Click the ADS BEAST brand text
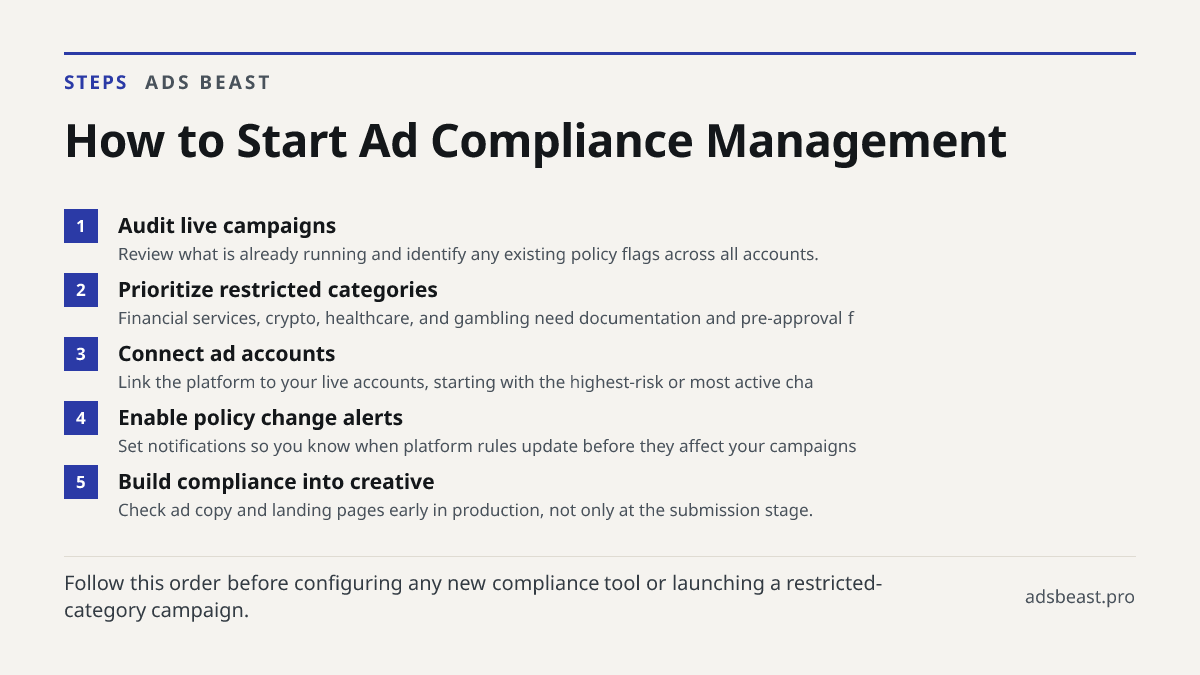Viewport: 1200px width, 675px height. coord(208,83)
